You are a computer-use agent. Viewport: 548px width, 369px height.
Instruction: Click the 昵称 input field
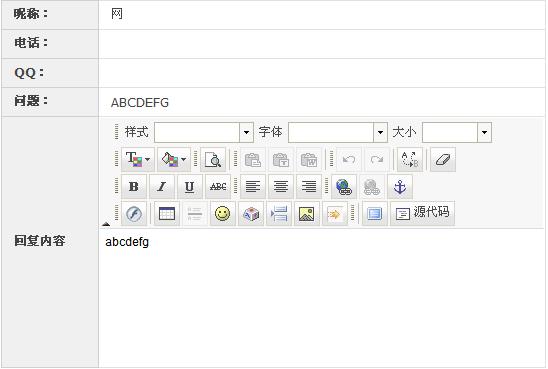point(322,15)
